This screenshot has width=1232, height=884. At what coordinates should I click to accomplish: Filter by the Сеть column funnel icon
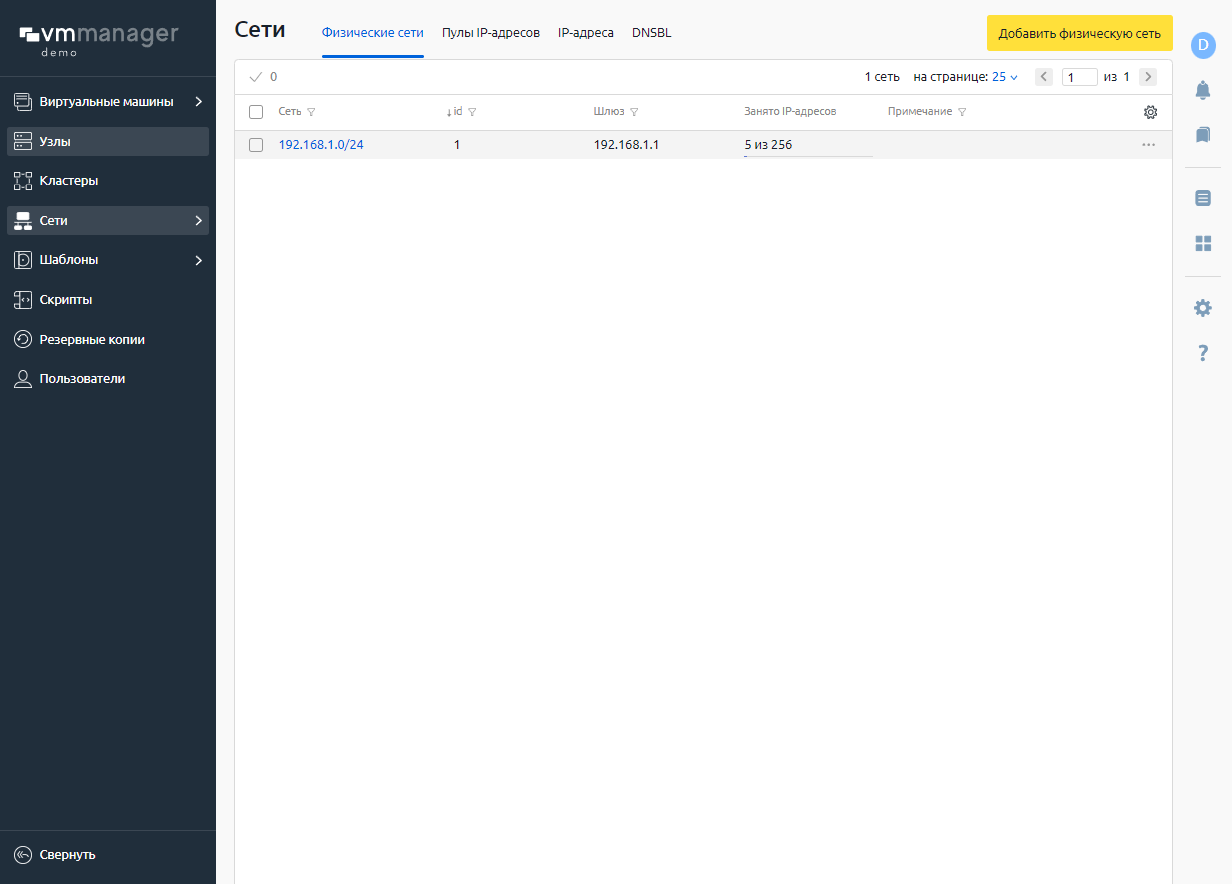[310, 112]
